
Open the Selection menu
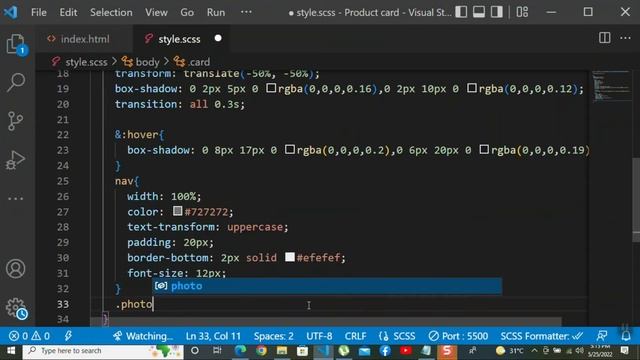point(111,12)
